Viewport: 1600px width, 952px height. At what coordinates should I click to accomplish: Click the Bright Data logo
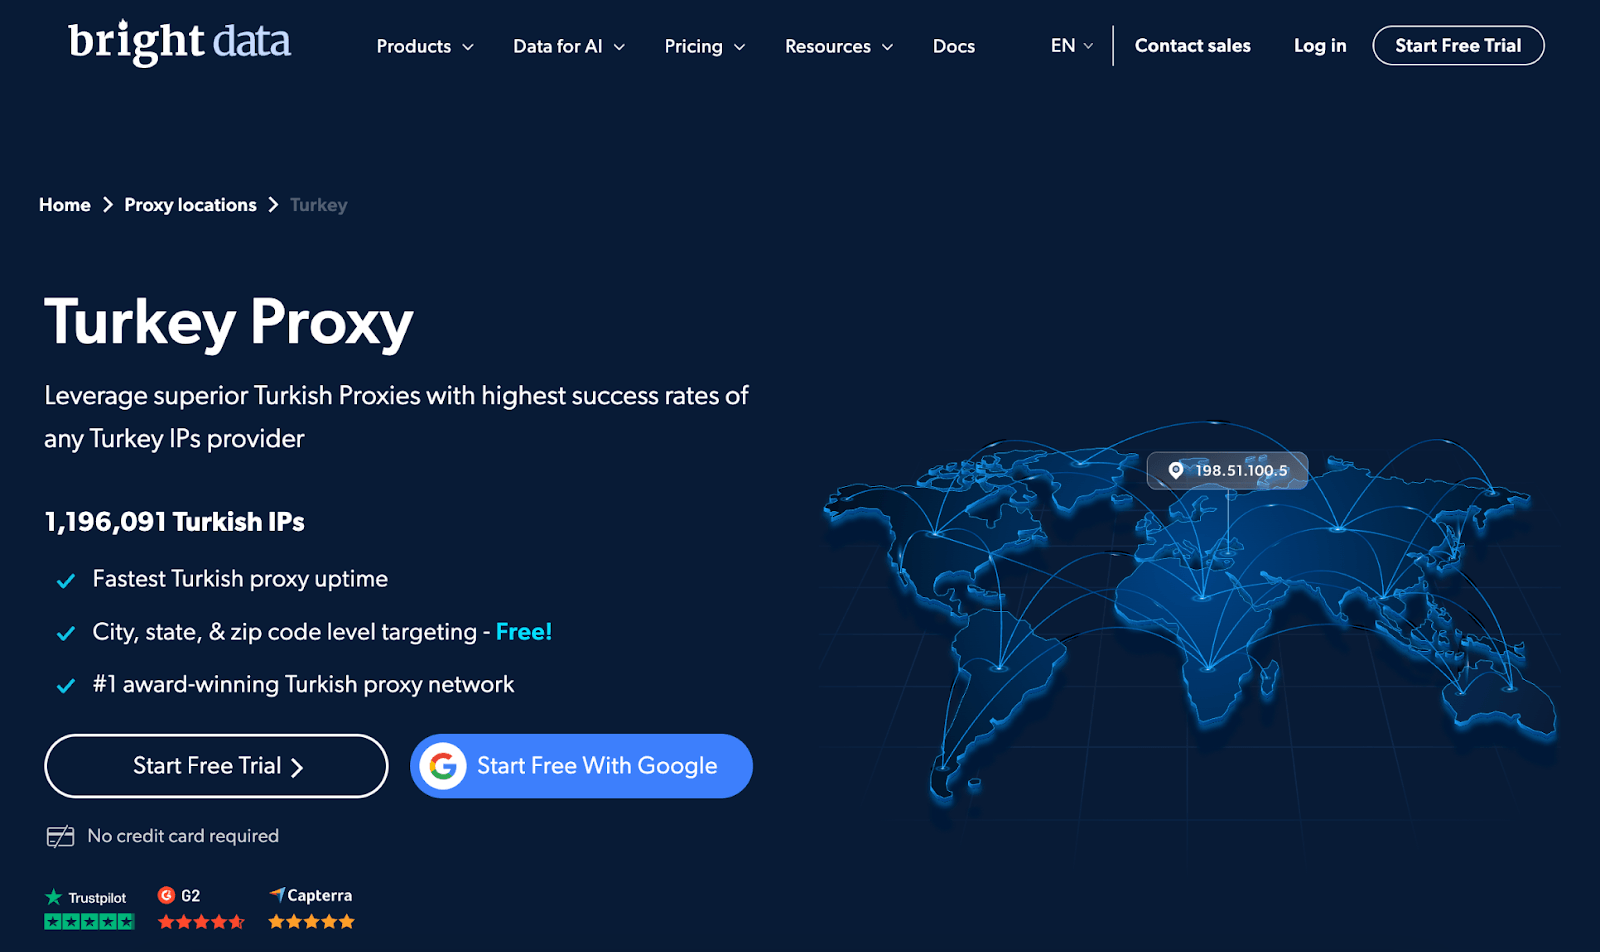179,42
